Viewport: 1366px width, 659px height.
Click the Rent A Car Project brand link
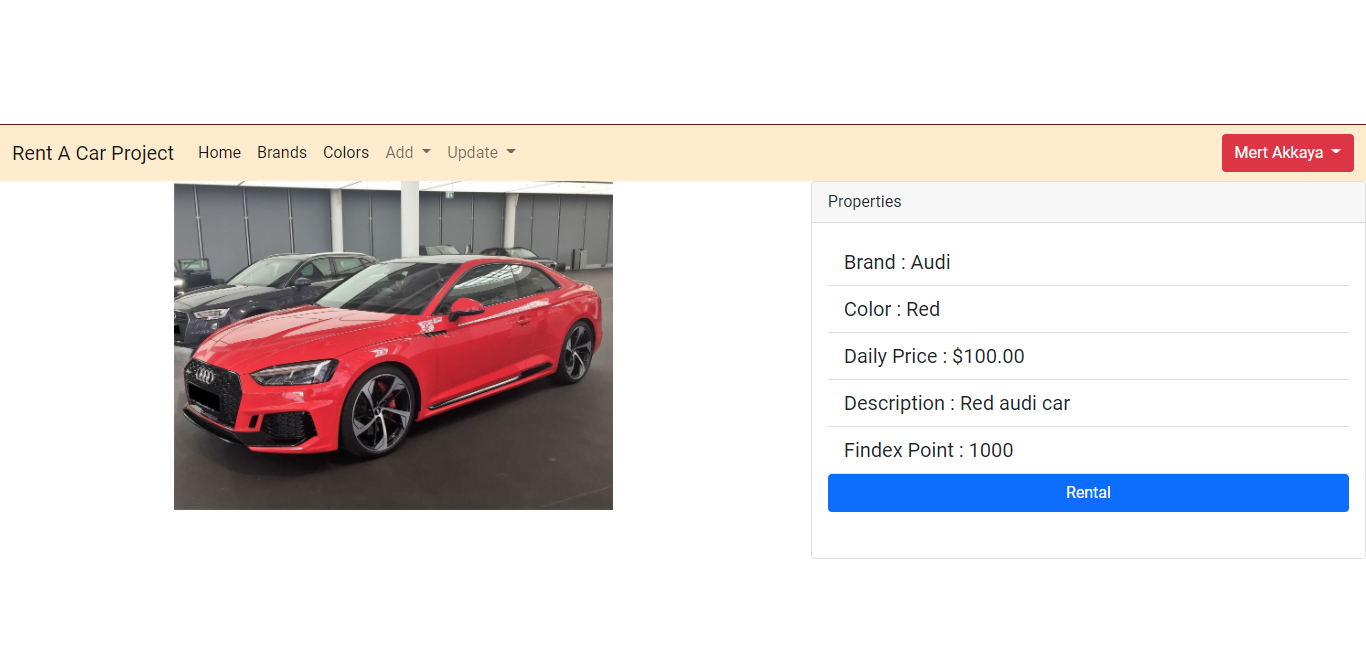tap(92, 152)
